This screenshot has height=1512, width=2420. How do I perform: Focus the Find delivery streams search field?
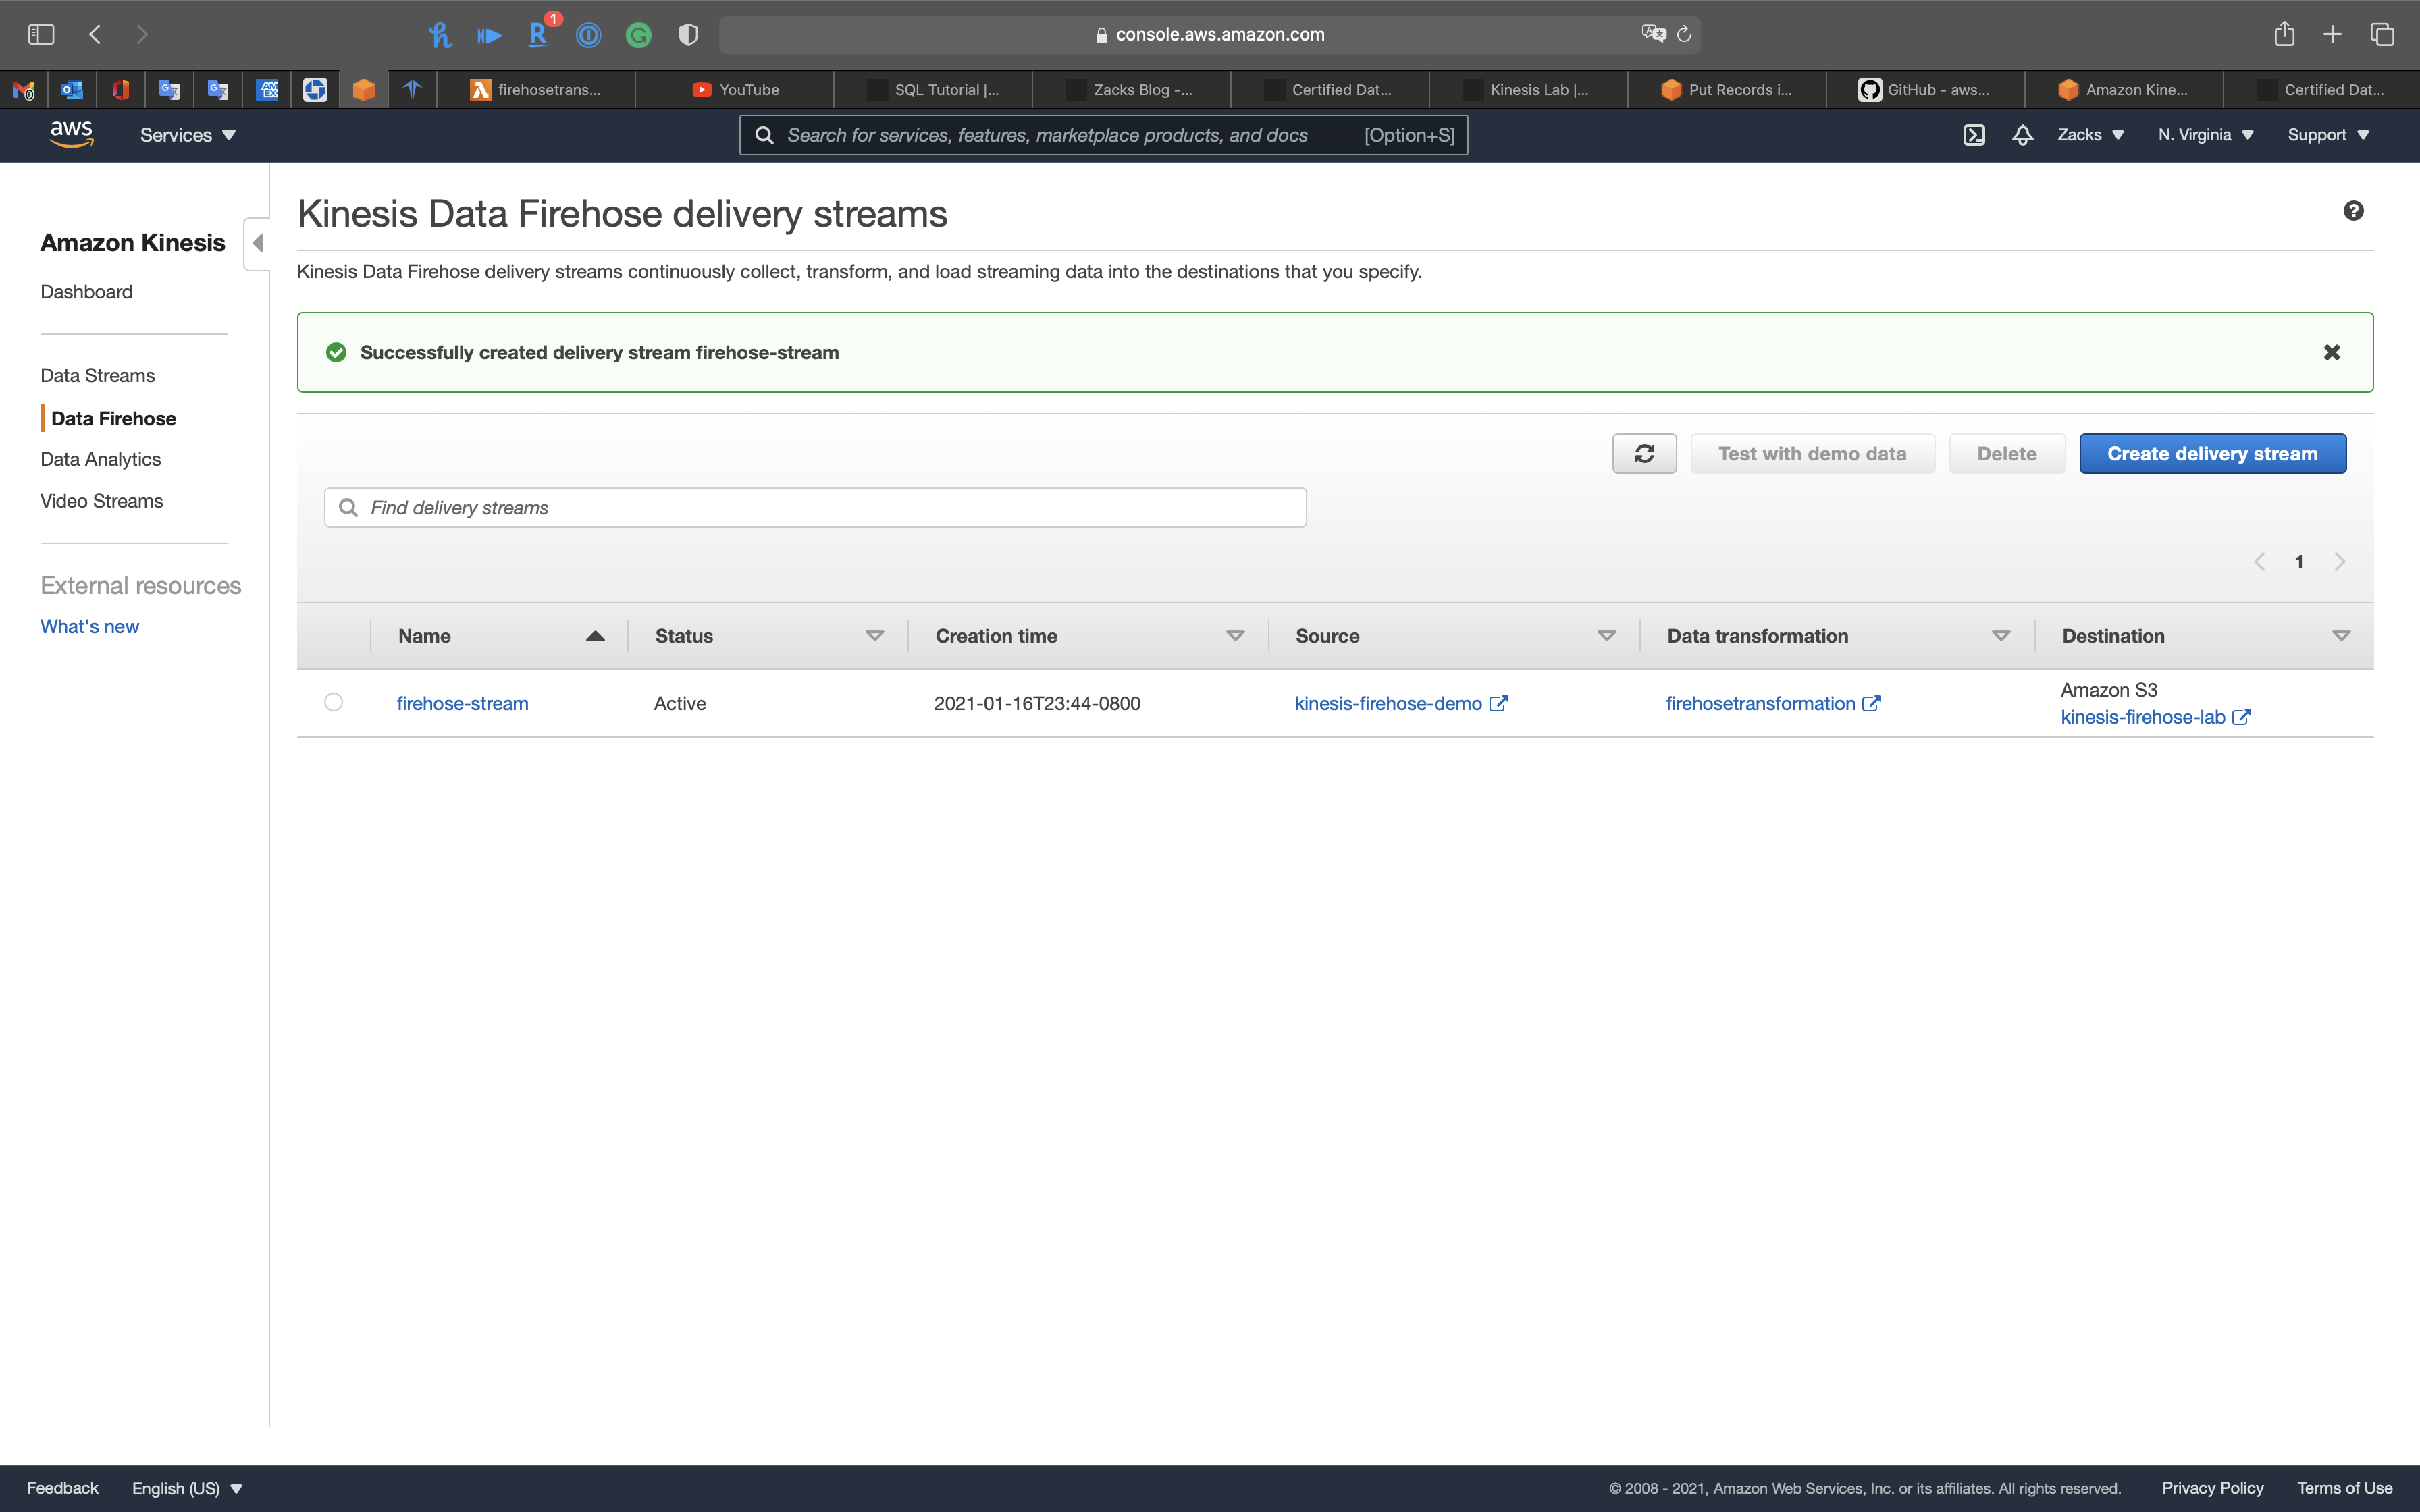pyautogui.click(x=815, y=508)
